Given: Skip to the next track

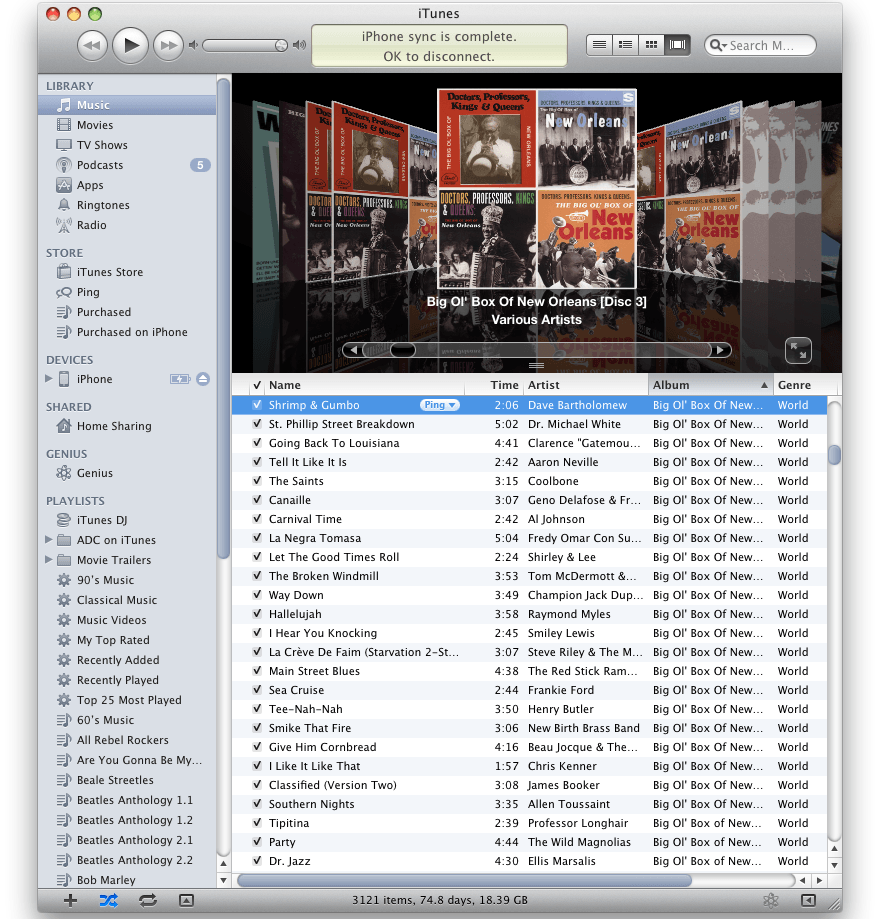Looking at the screenshot, I should (169, 45).
